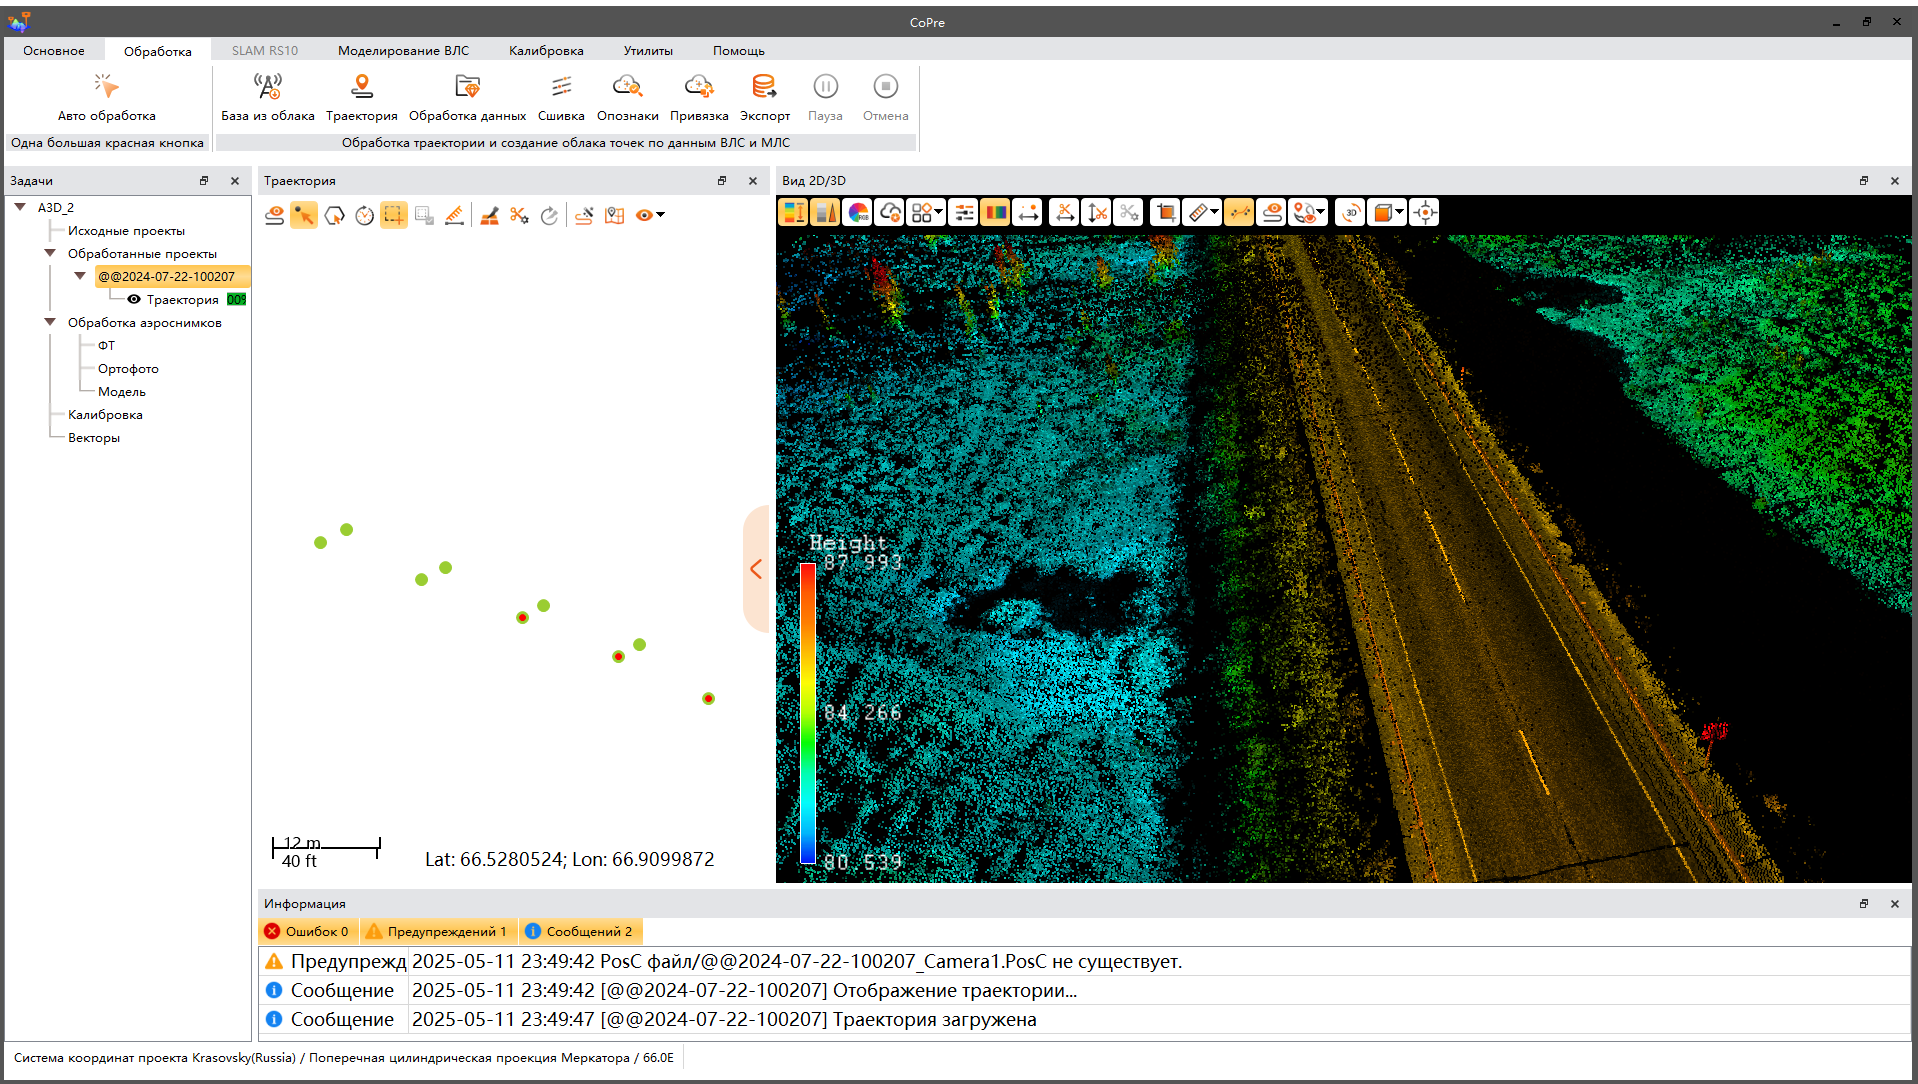Open the ruler measurement dropdown arrow
This screenshot has width=1918, height=1084.
tap(1214, 213)
